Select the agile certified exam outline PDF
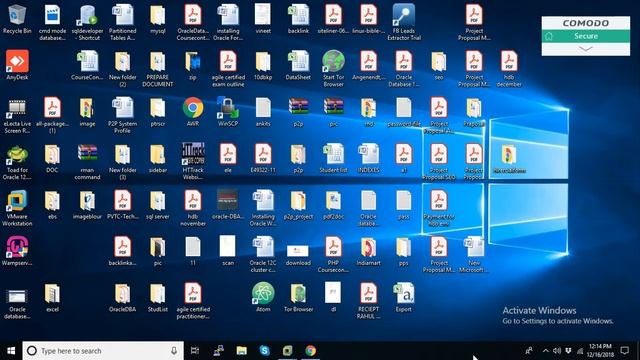Viewport: 640px width, 360px height. pyautogui.click(x=228, y=69)
